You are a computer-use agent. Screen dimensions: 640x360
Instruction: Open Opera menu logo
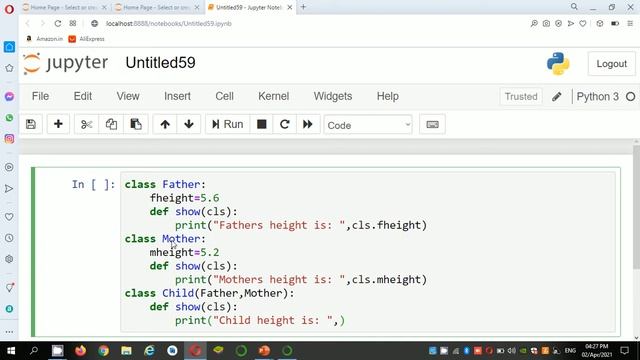coord(9,9)
